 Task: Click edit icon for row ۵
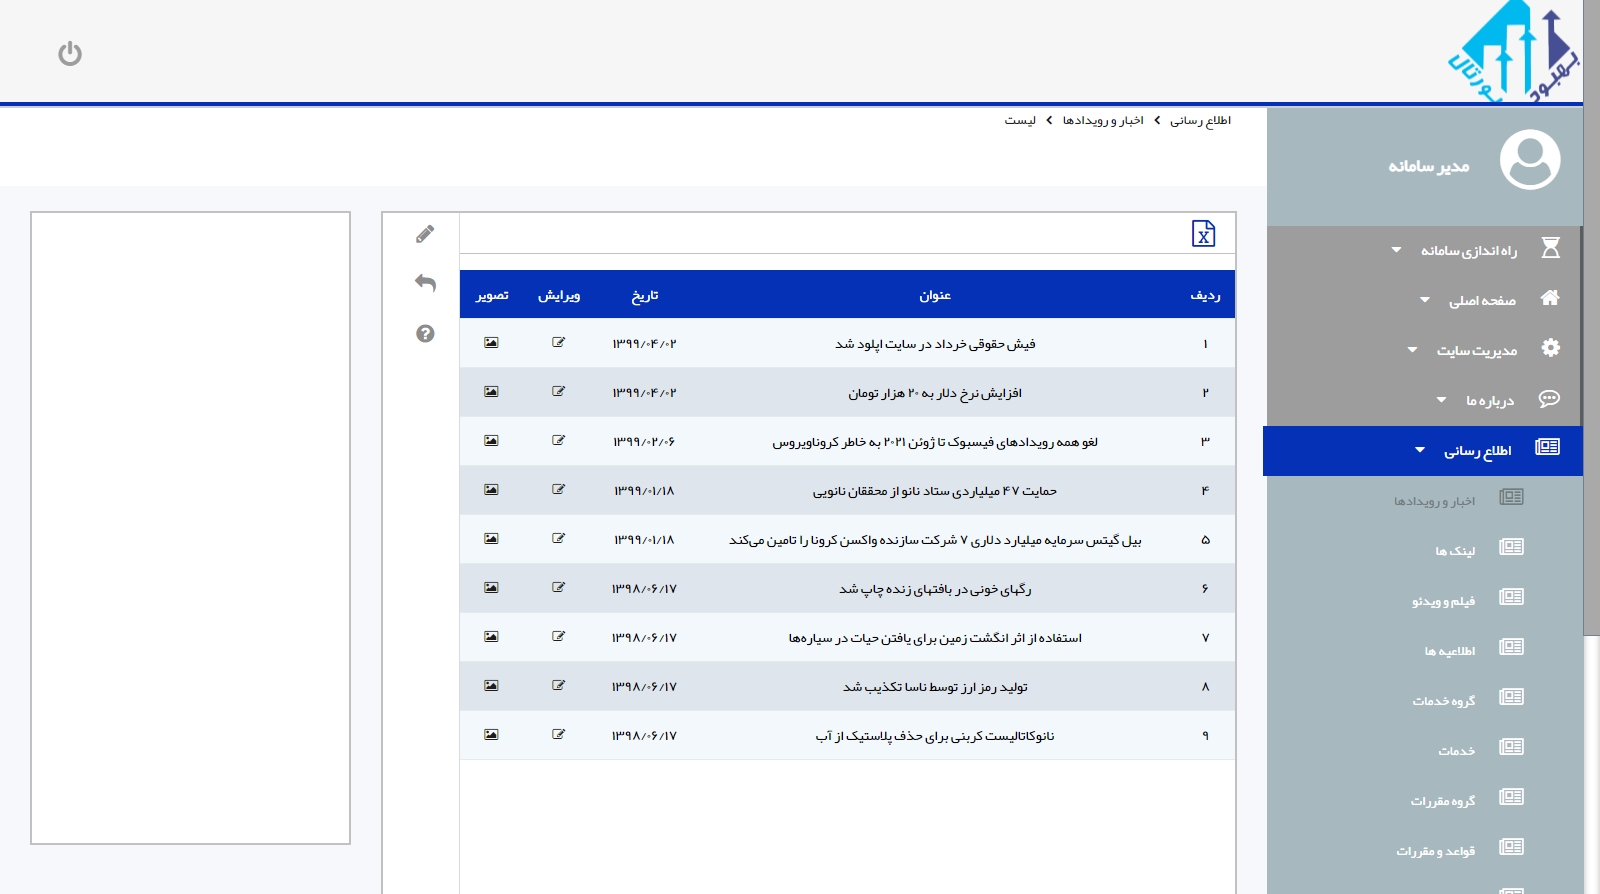point(558,539)
